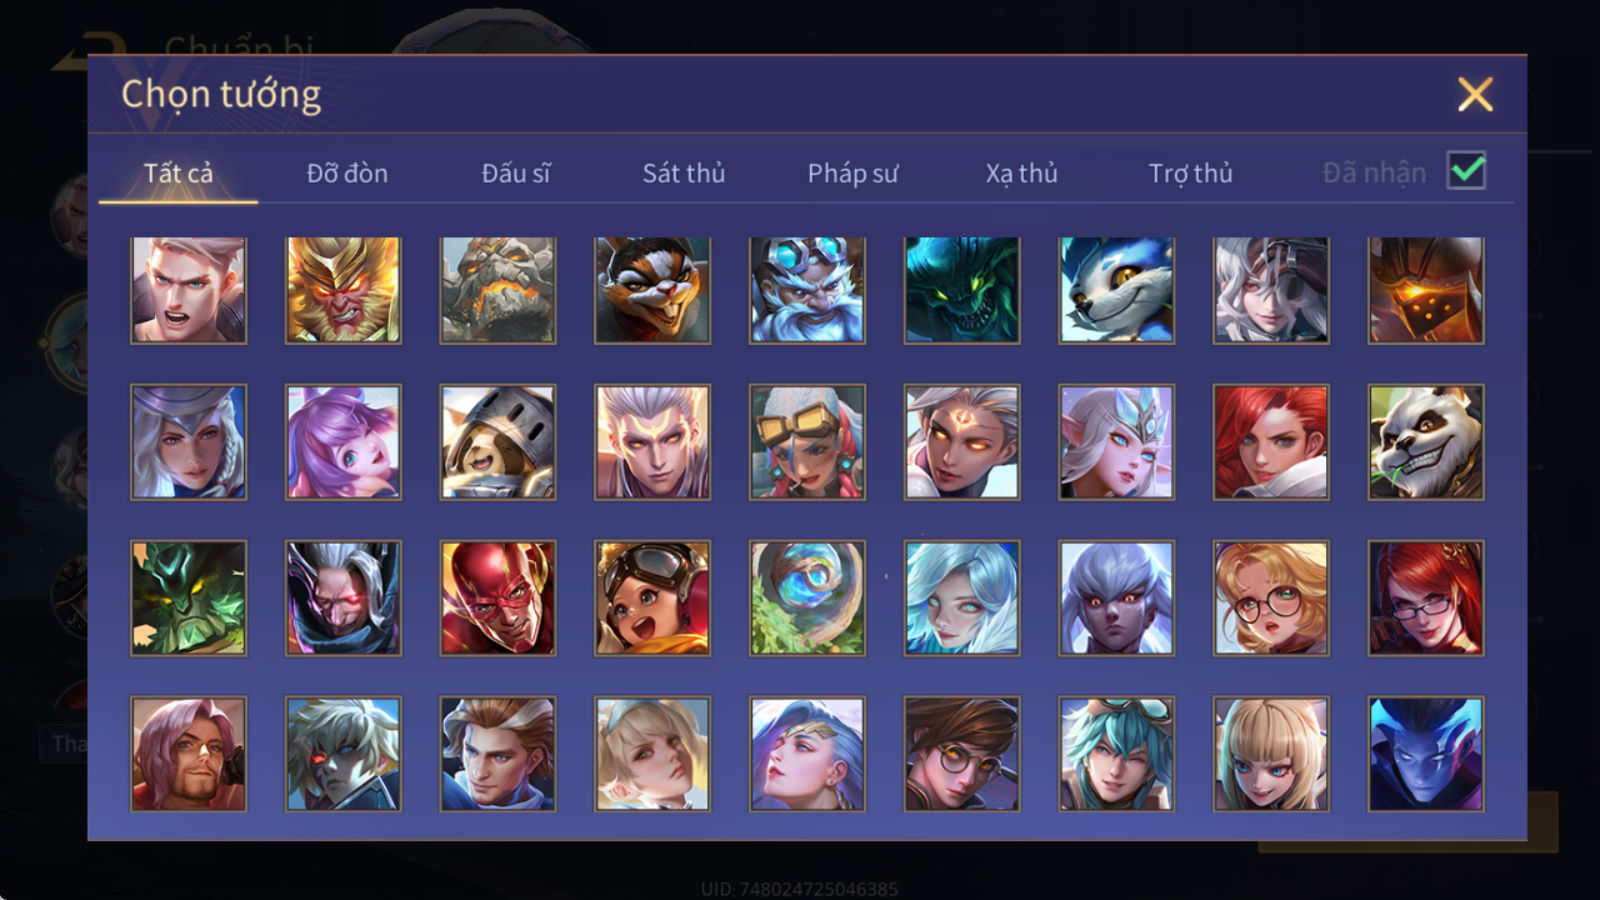Show the Xạ thủ heroes tab
The width and height of the screenshot is (1600, 900).
(x=1021, y=173)
